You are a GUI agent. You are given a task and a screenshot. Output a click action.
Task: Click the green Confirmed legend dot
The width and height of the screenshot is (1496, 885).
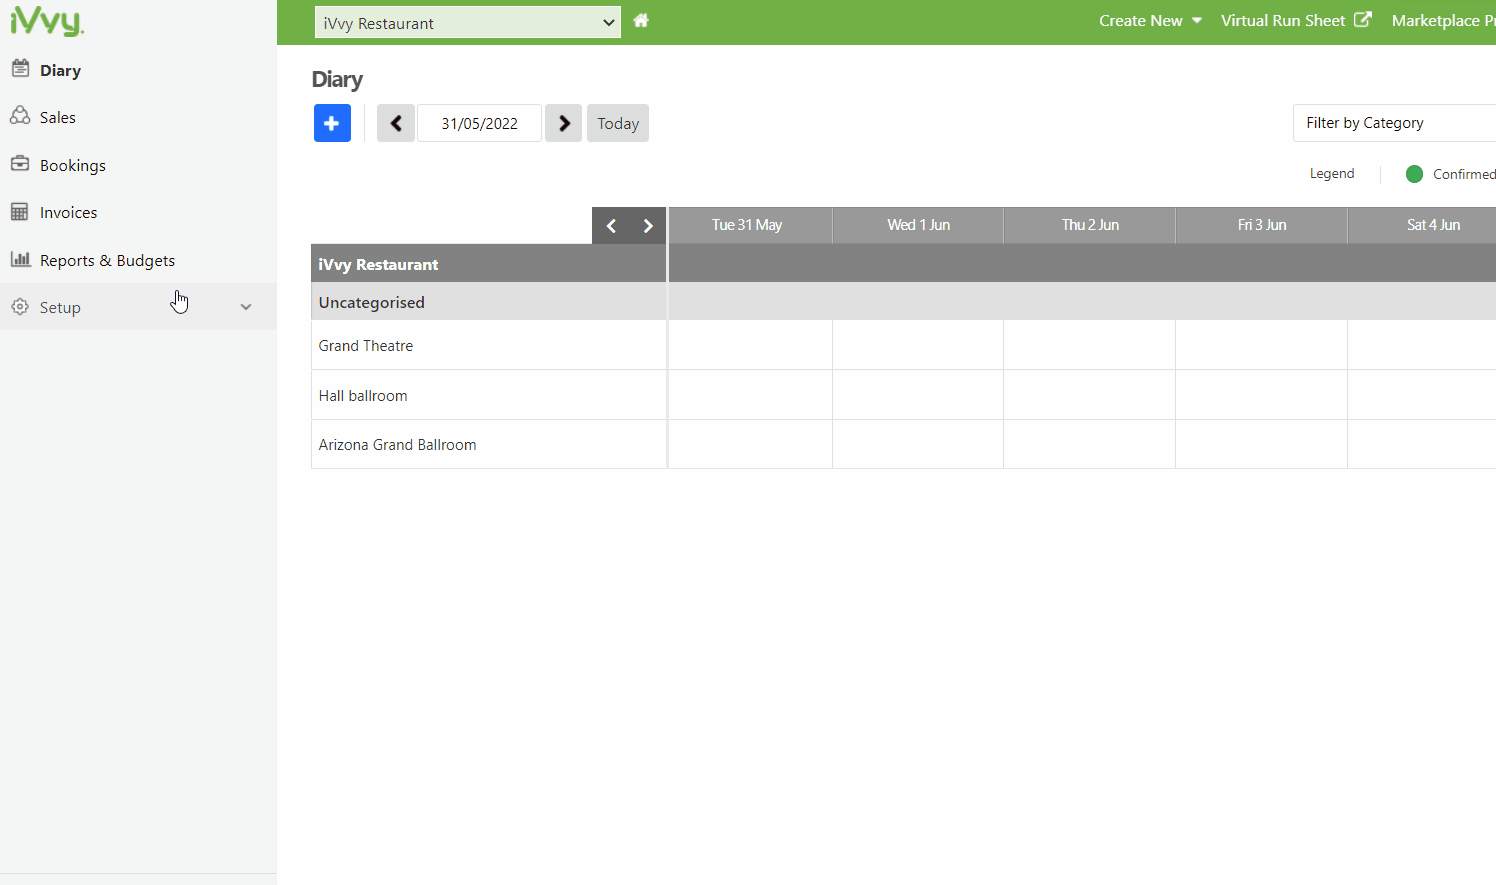1414,174
